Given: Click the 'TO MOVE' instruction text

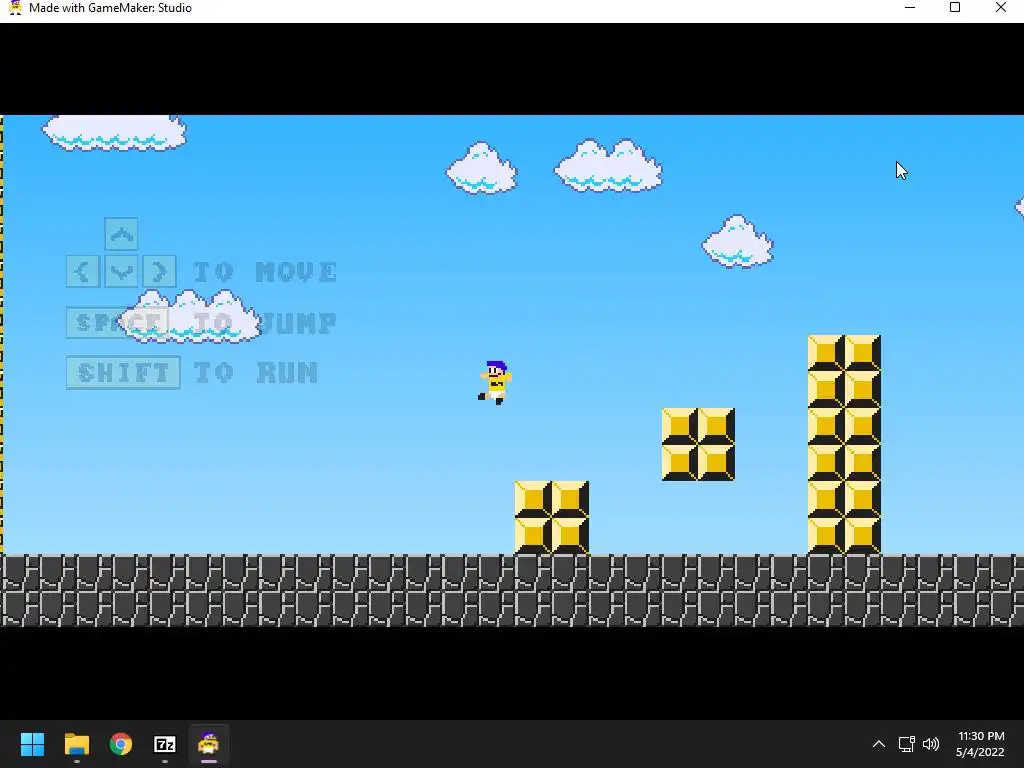Looking at the screenshot, I should 265,272.
